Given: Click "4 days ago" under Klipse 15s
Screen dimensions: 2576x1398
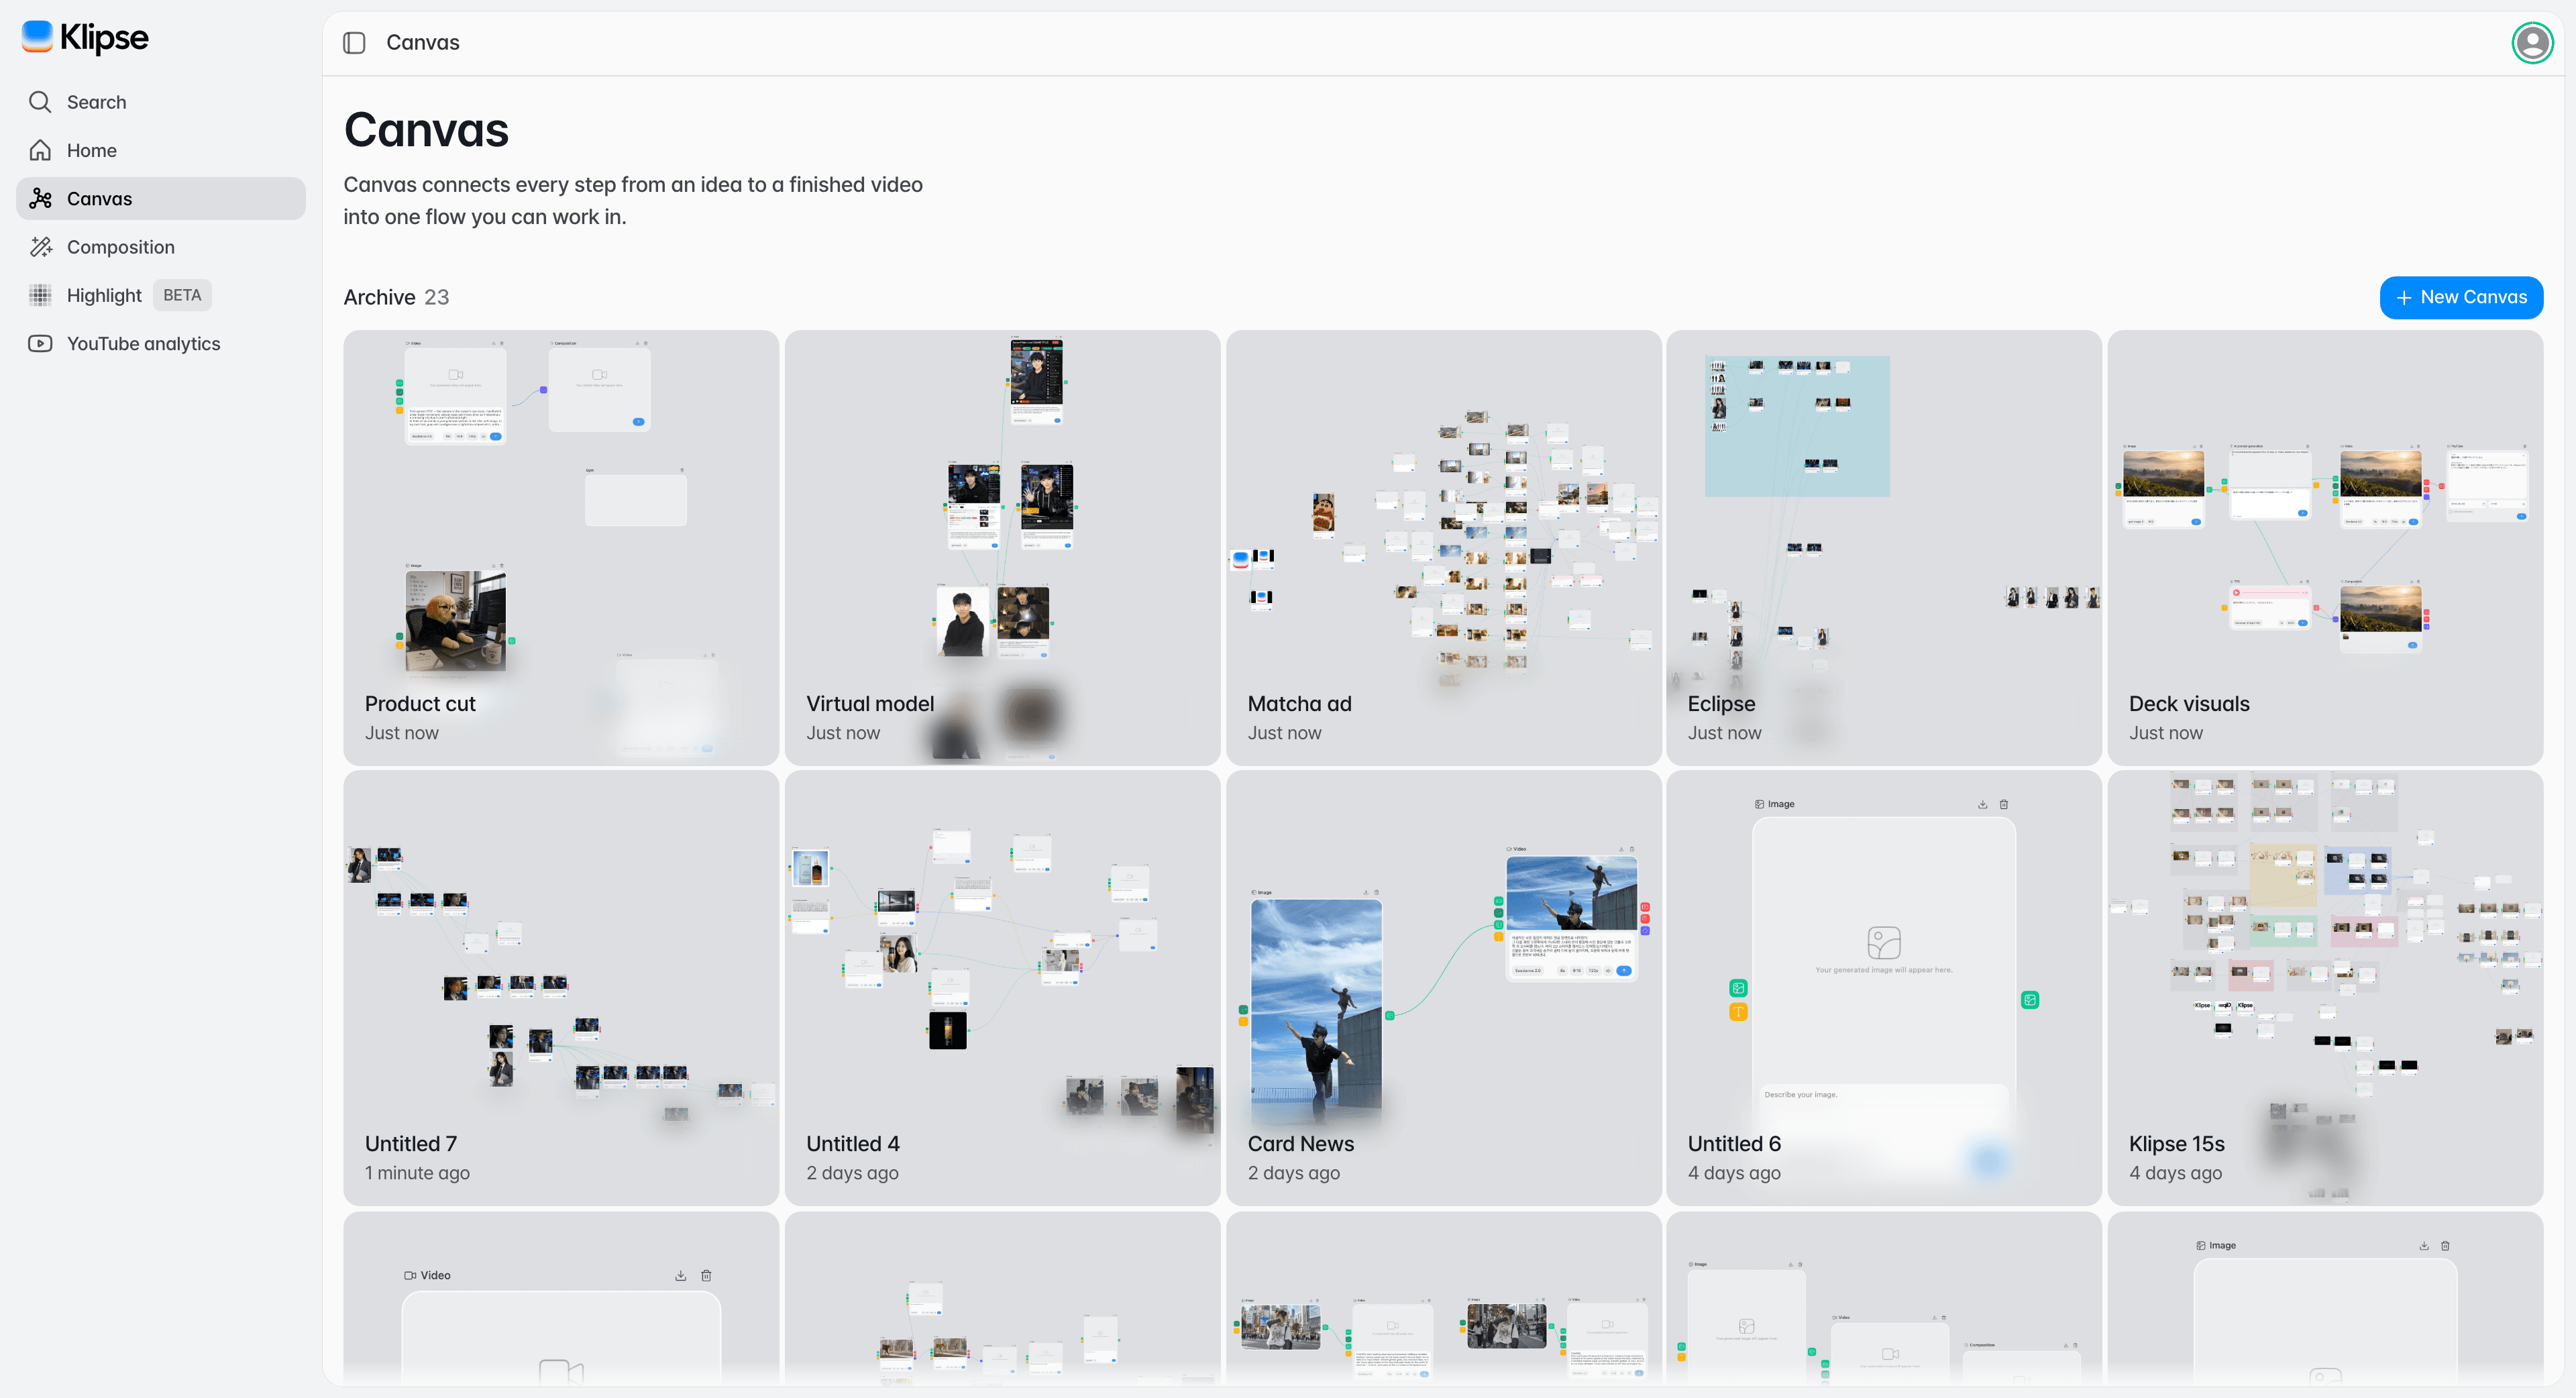Looking at the screenshot, I should (2175, 1173).
